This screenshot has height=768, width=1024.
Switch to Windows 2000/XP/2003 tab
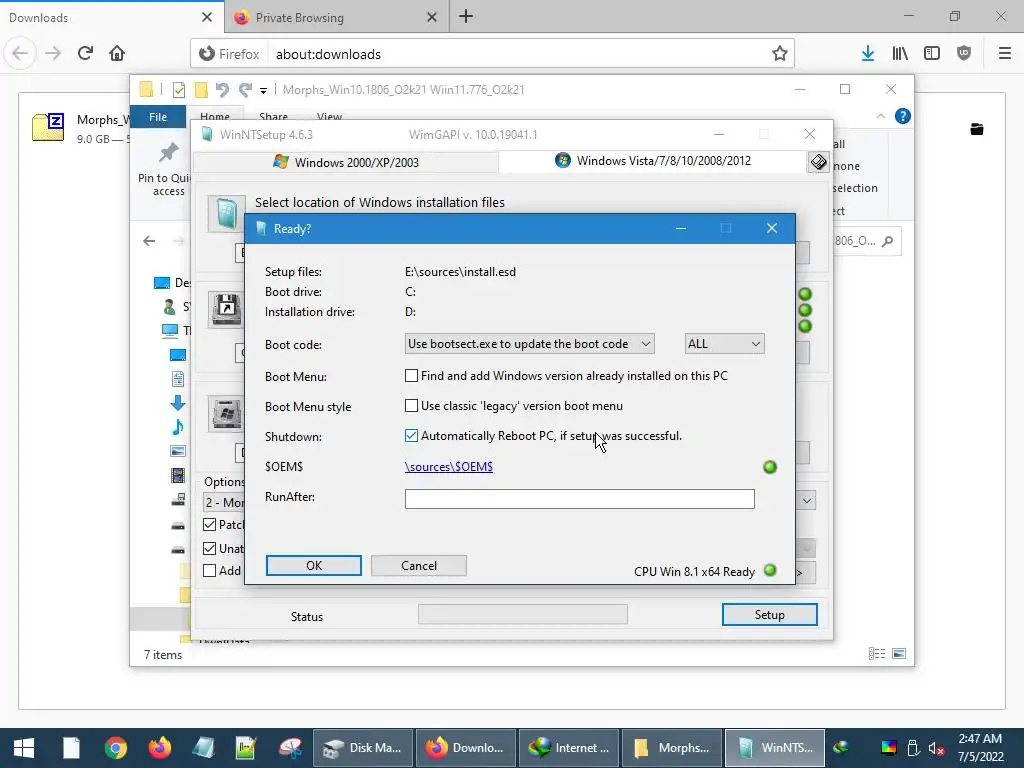pos(346,162)
